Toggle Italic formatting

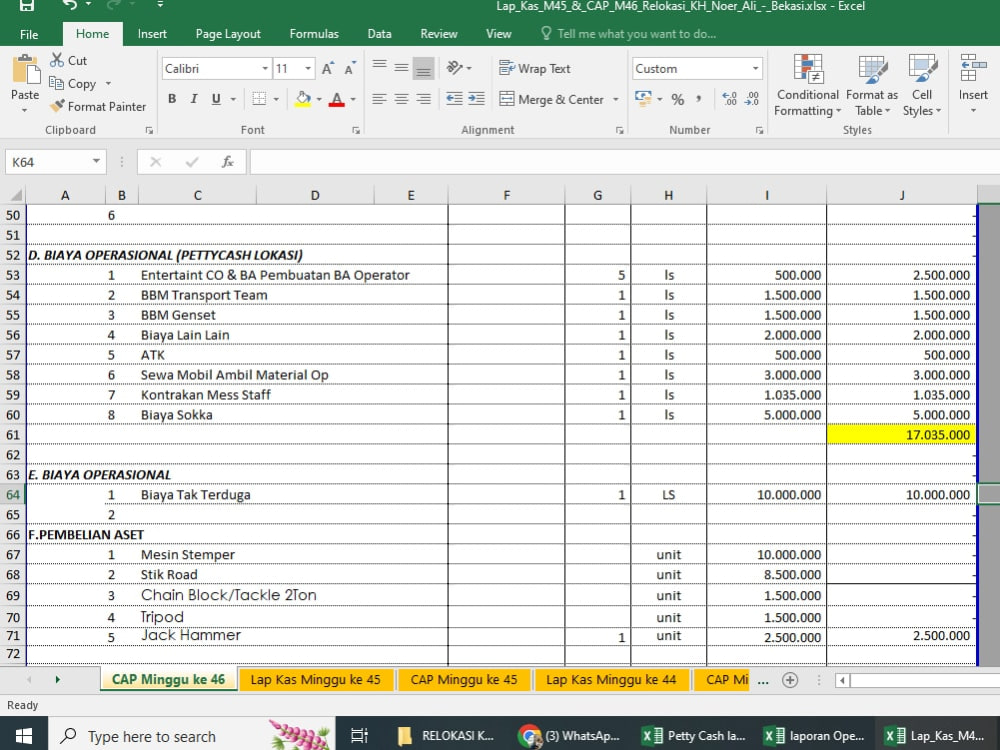(x=194, y=99)
